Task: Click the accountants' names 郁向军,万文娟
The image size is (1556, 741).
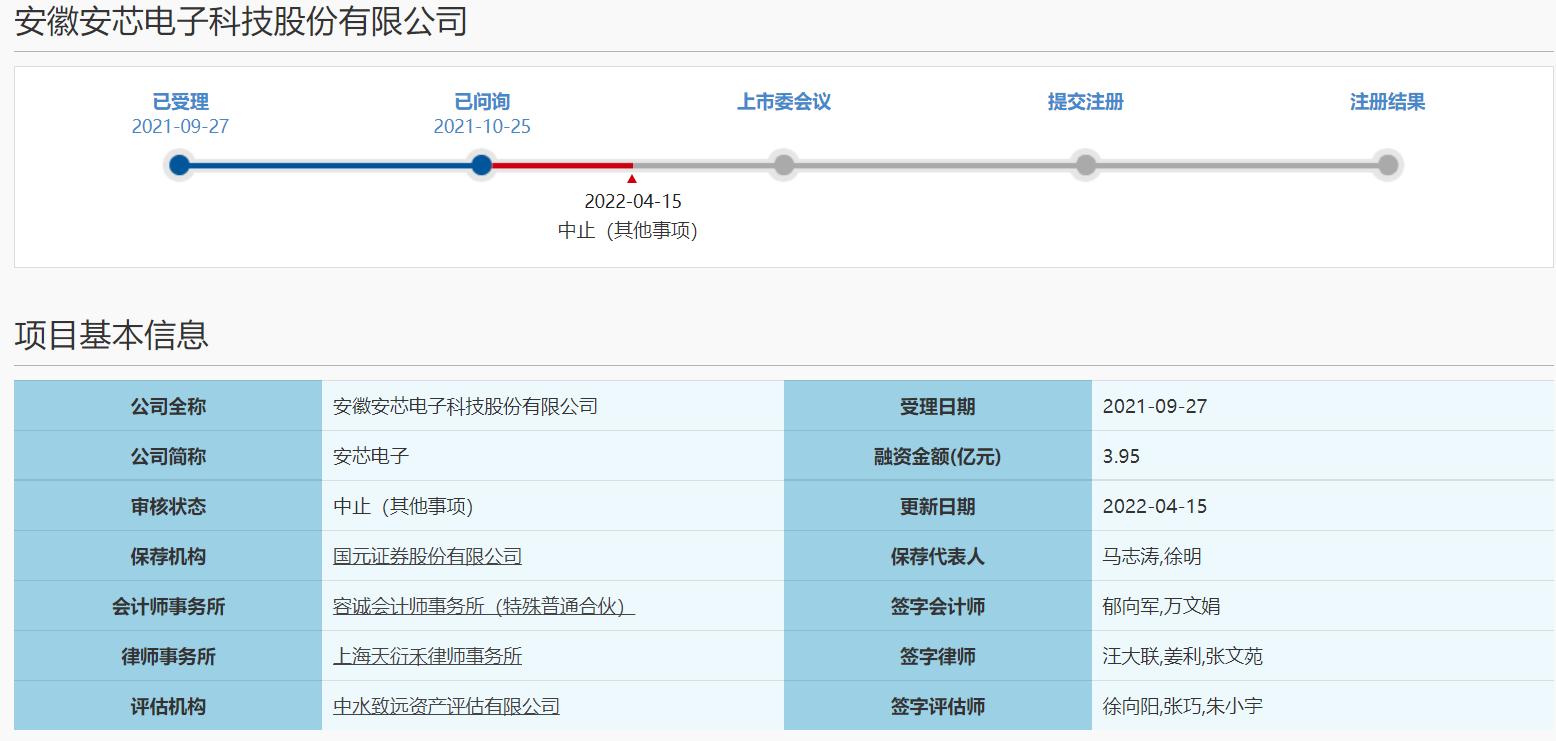Action: click(x=1161, y=607)
